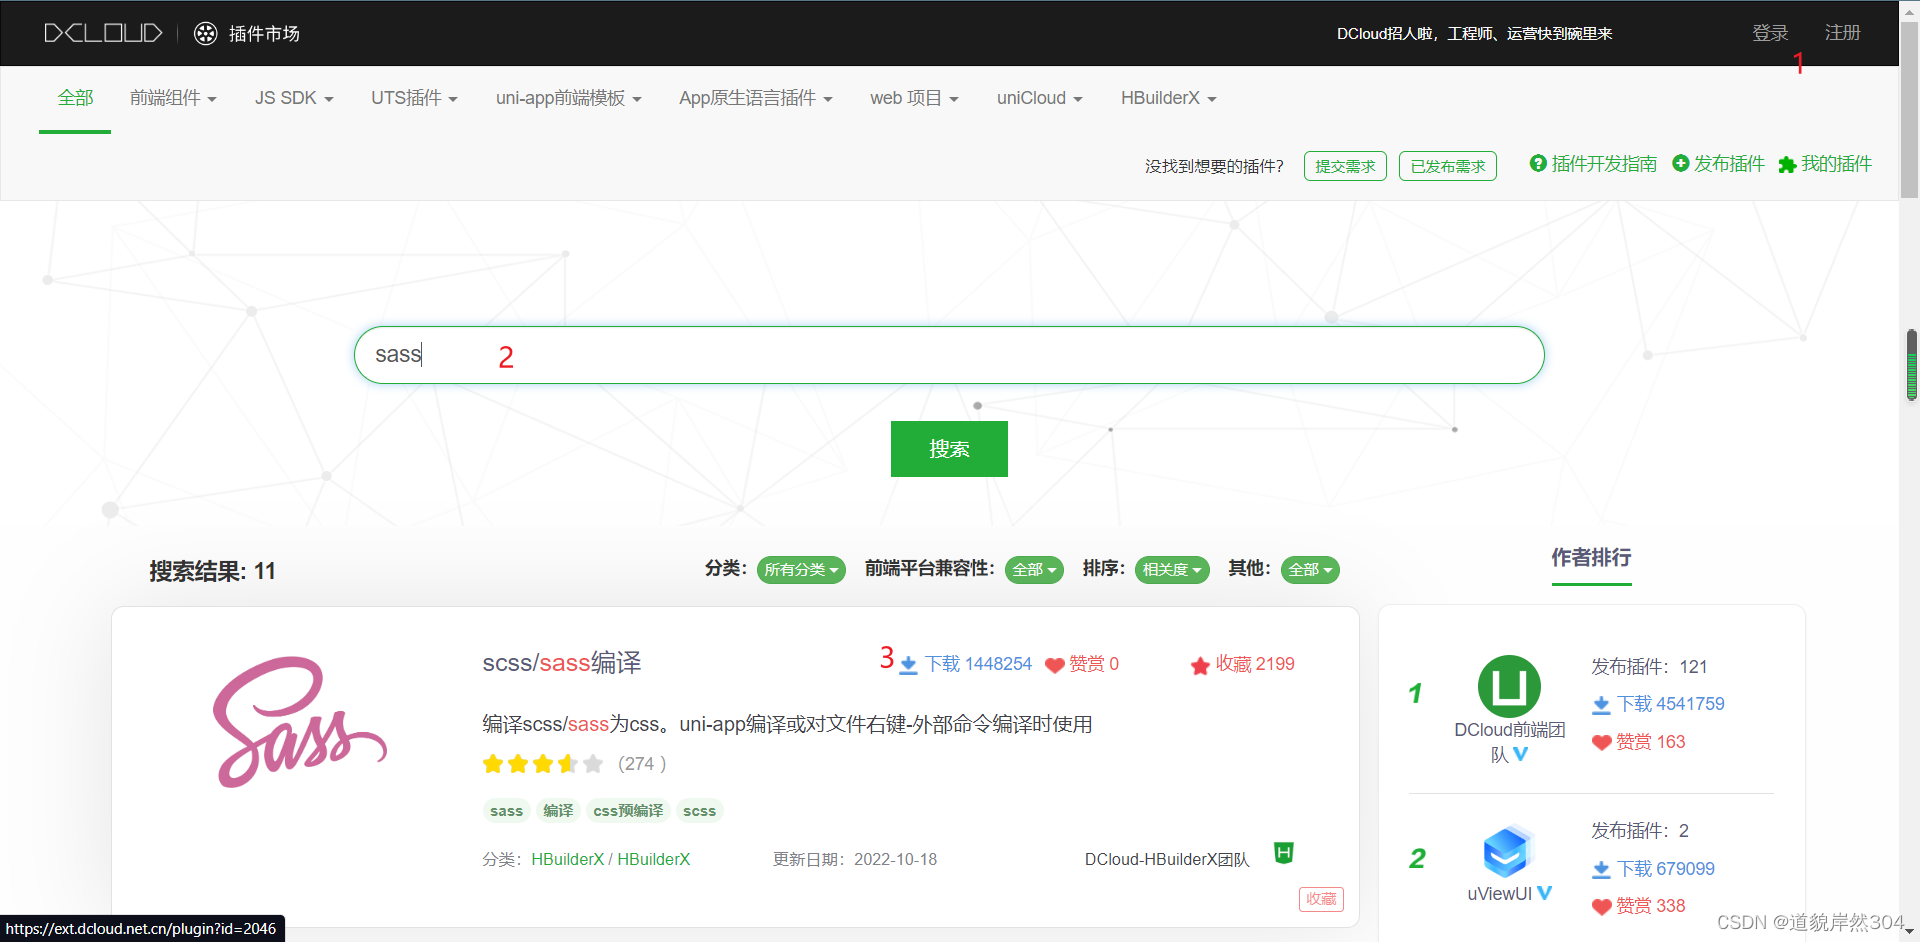Expand the uni-app前端模板 dropdown

point(568,98)
